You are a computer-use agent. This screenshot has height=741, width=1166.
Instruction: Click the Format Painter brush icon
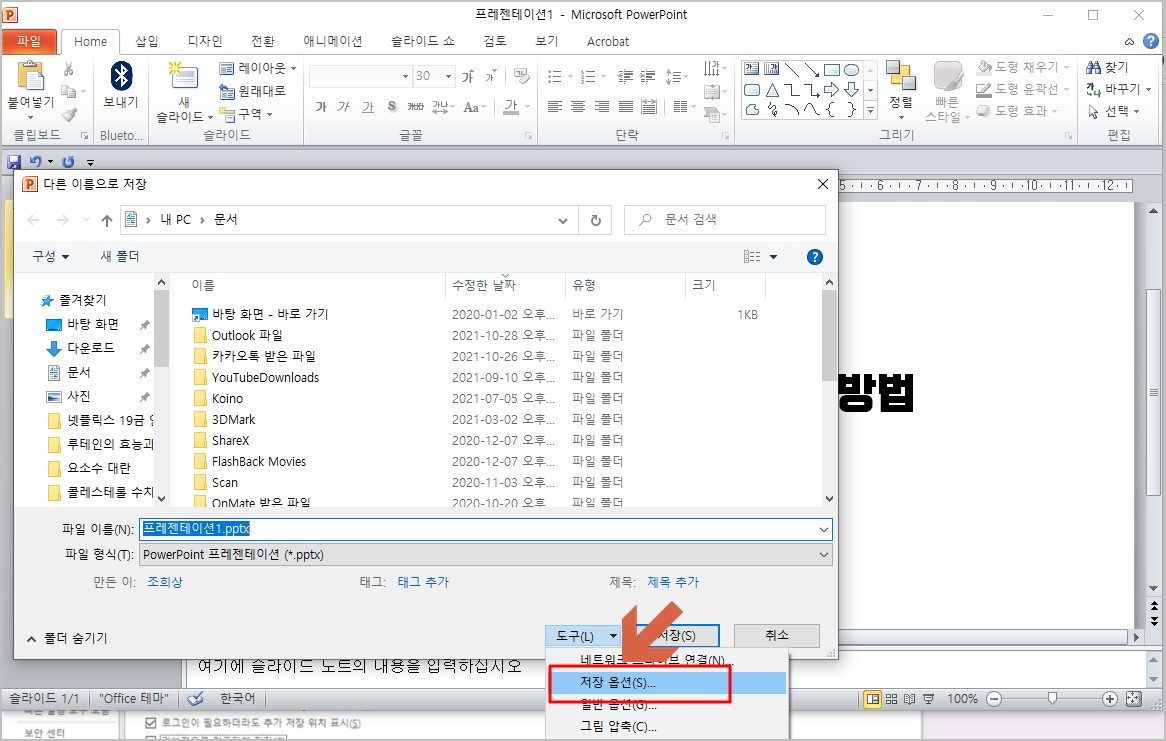(68, 114)
